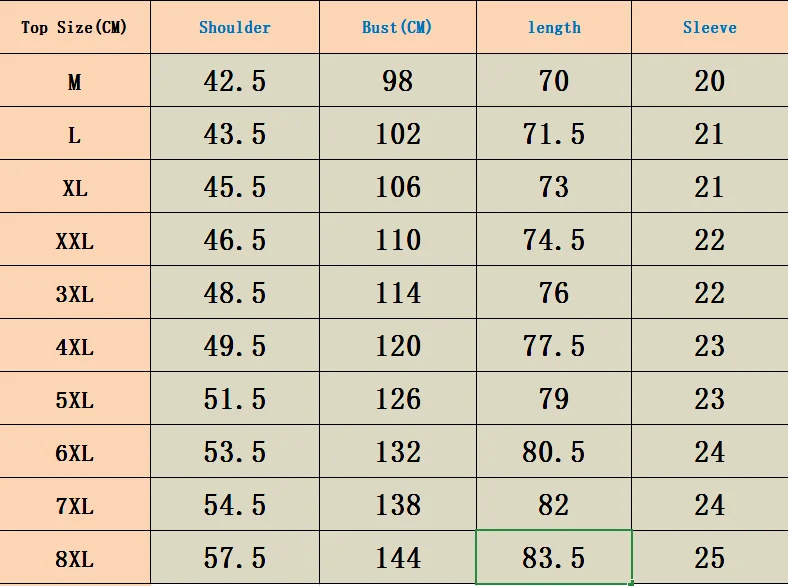Click the fill handle of selected cell
Image resolution: width=788 pixels, height=586 pixels.
[631, 583]
